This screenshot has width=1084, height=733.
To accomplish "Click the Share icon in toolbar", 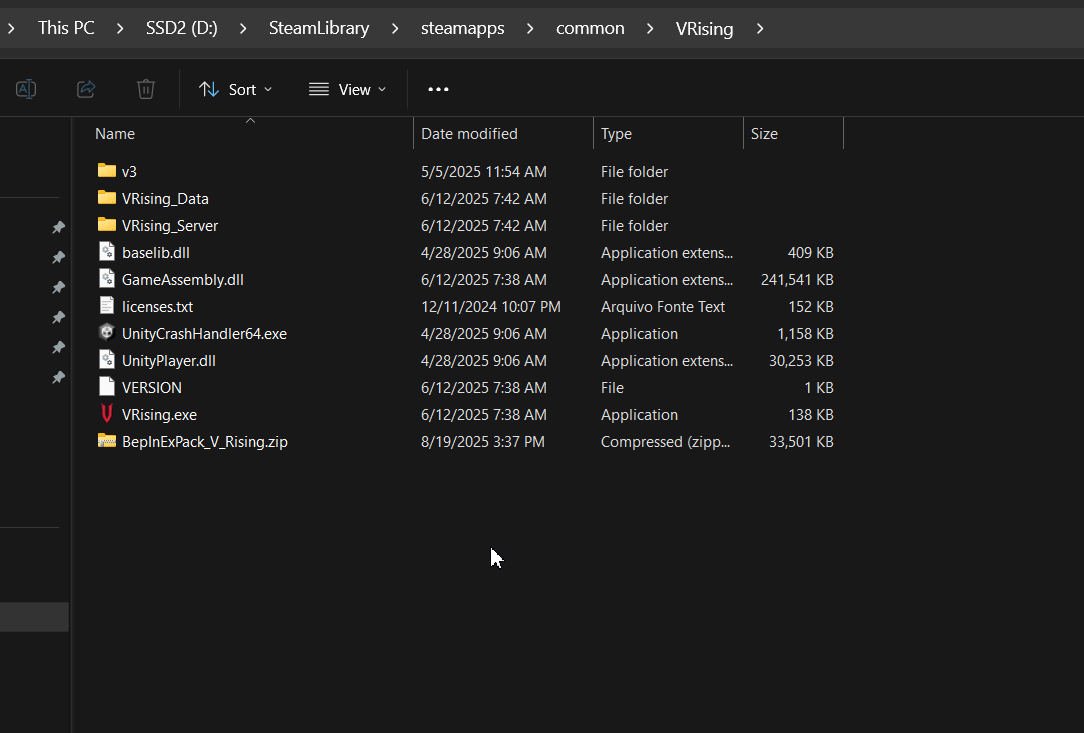I will coord(86,89).
